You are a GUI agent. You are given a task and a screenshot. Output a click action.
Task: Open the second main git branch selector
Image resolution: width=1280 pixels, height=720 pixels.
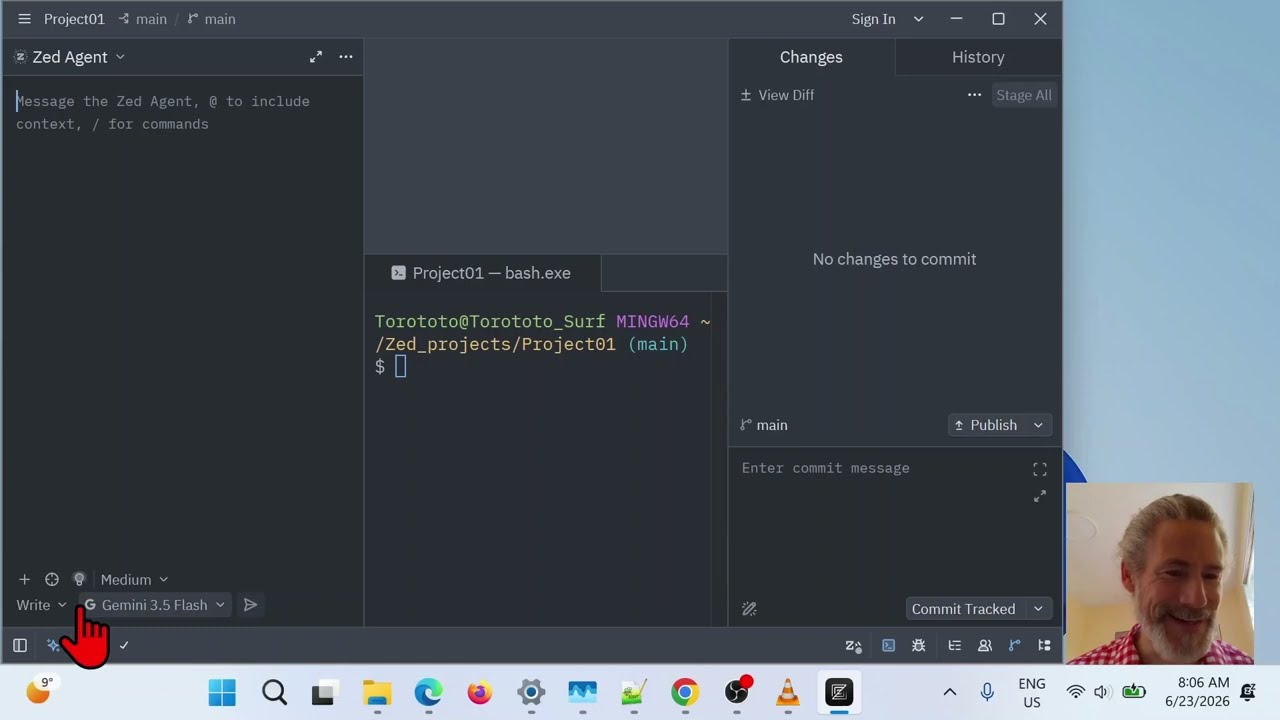[211, 19]
